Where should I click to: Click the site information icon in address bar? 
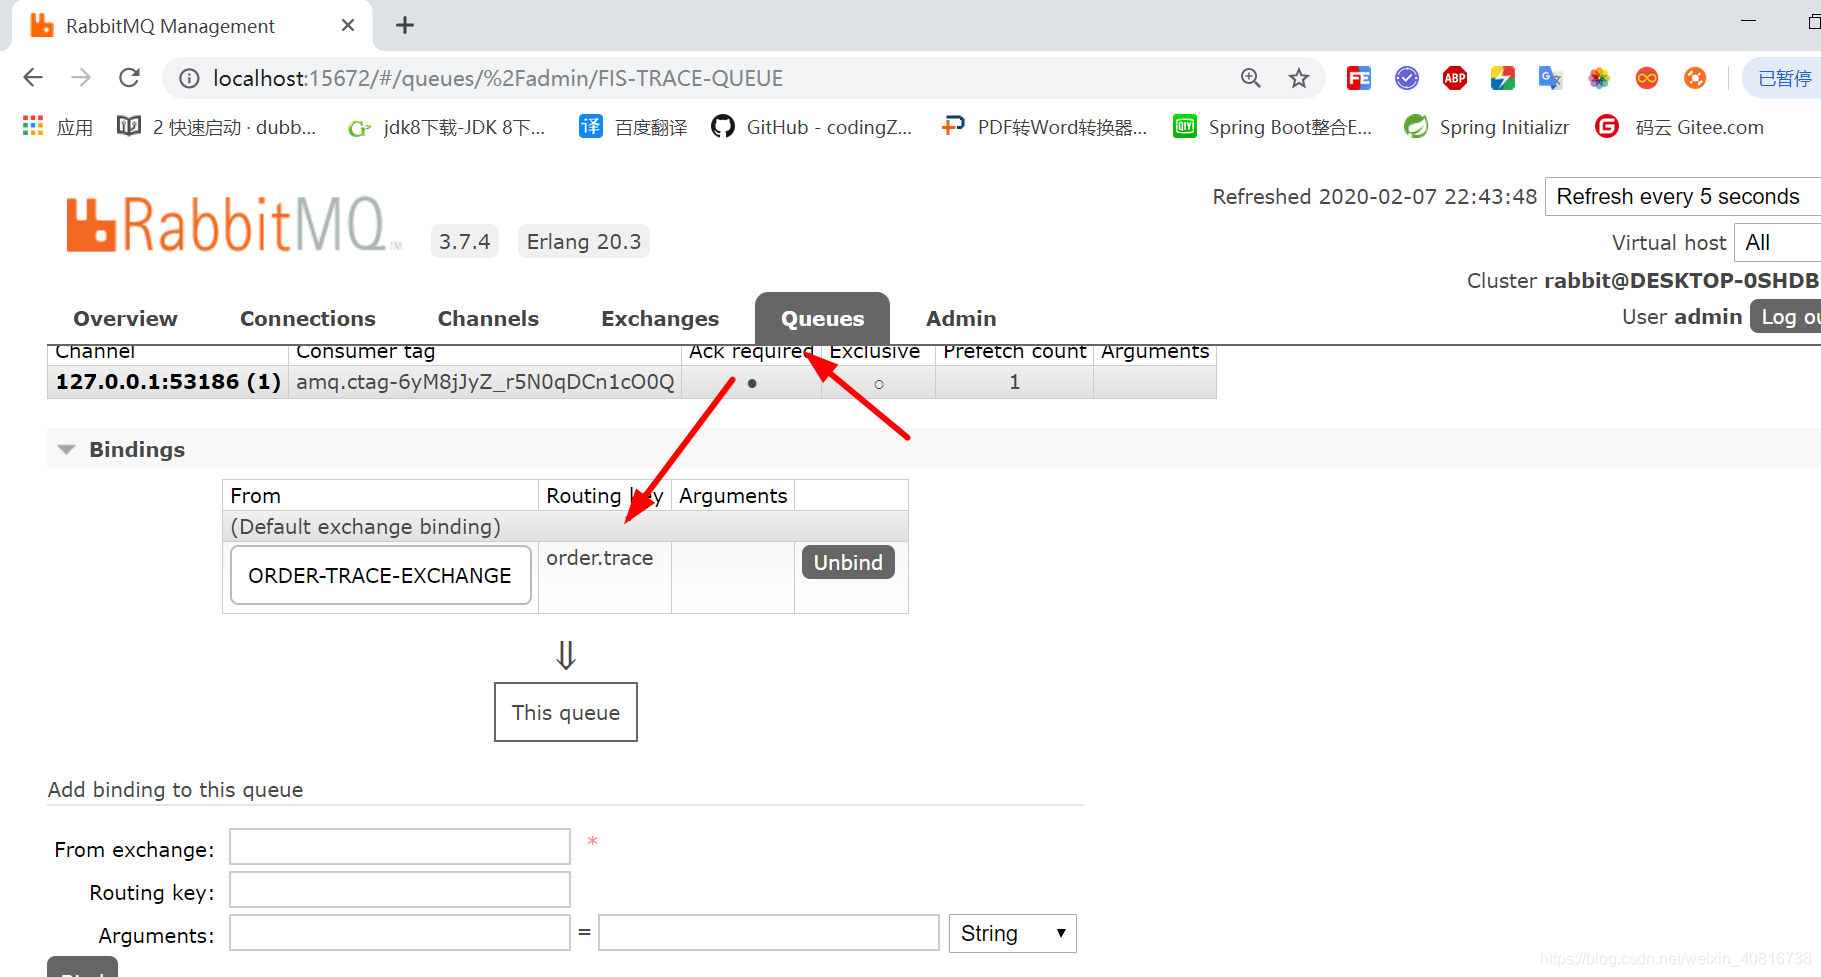189,78
